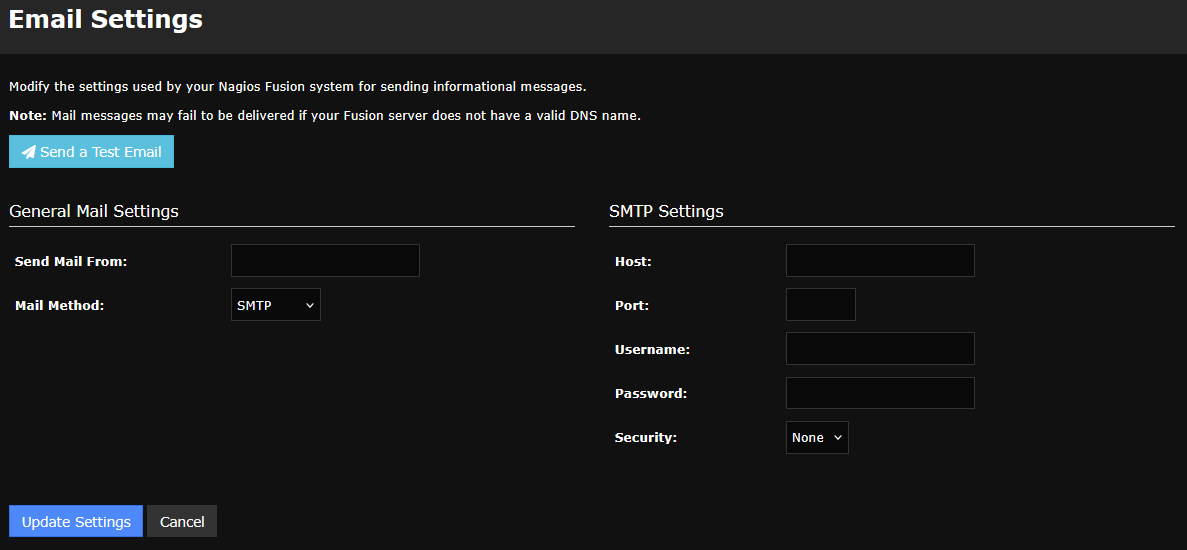
Task: Click the 'Username:' label
Action: pos(652,349)
